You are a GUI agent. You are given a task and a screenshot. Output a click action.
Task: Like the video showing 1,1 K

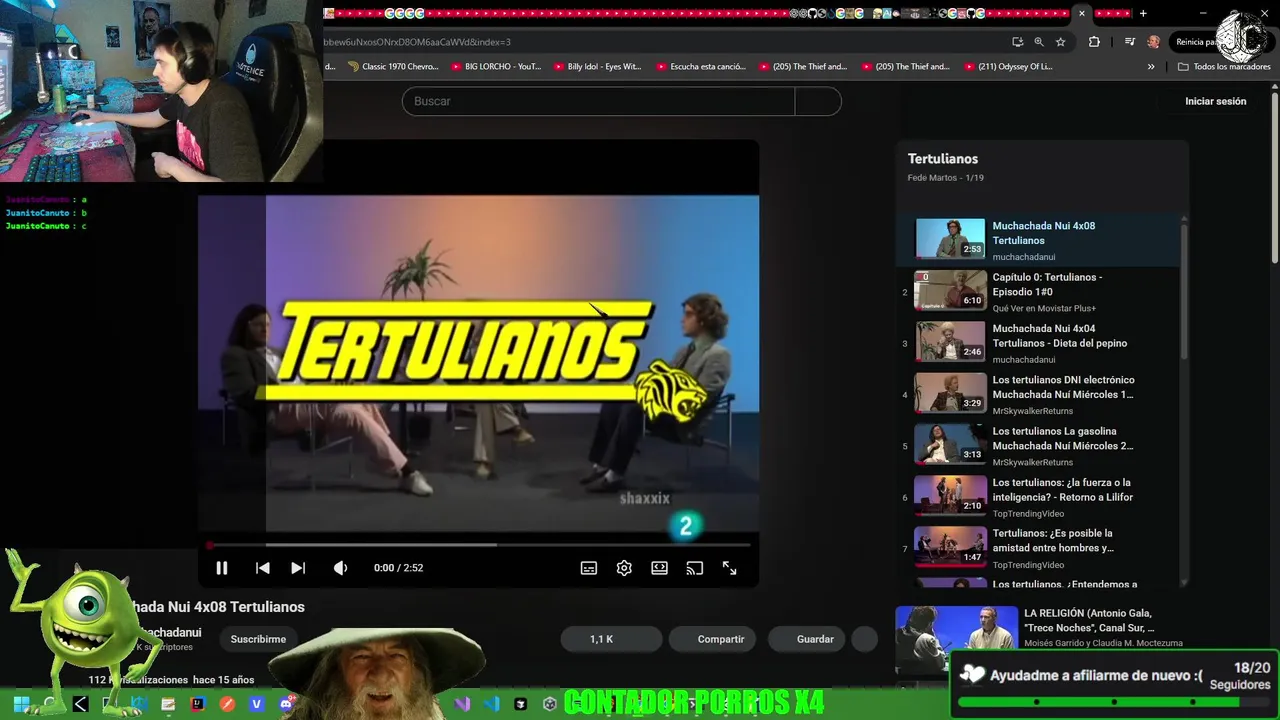(611, 639)
